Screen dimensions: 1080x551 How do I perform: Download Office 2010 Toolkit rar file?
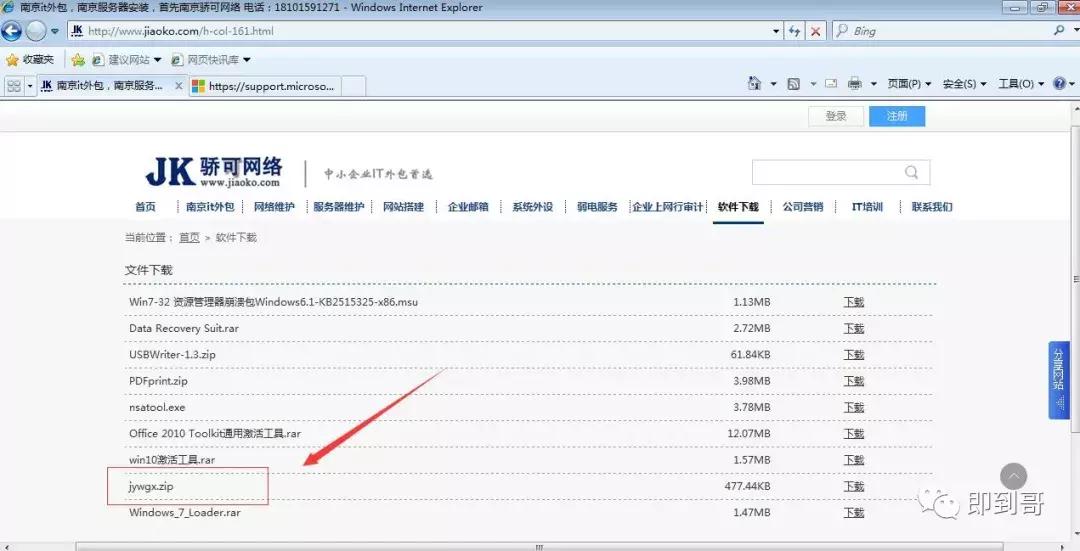tap(854, 433)
